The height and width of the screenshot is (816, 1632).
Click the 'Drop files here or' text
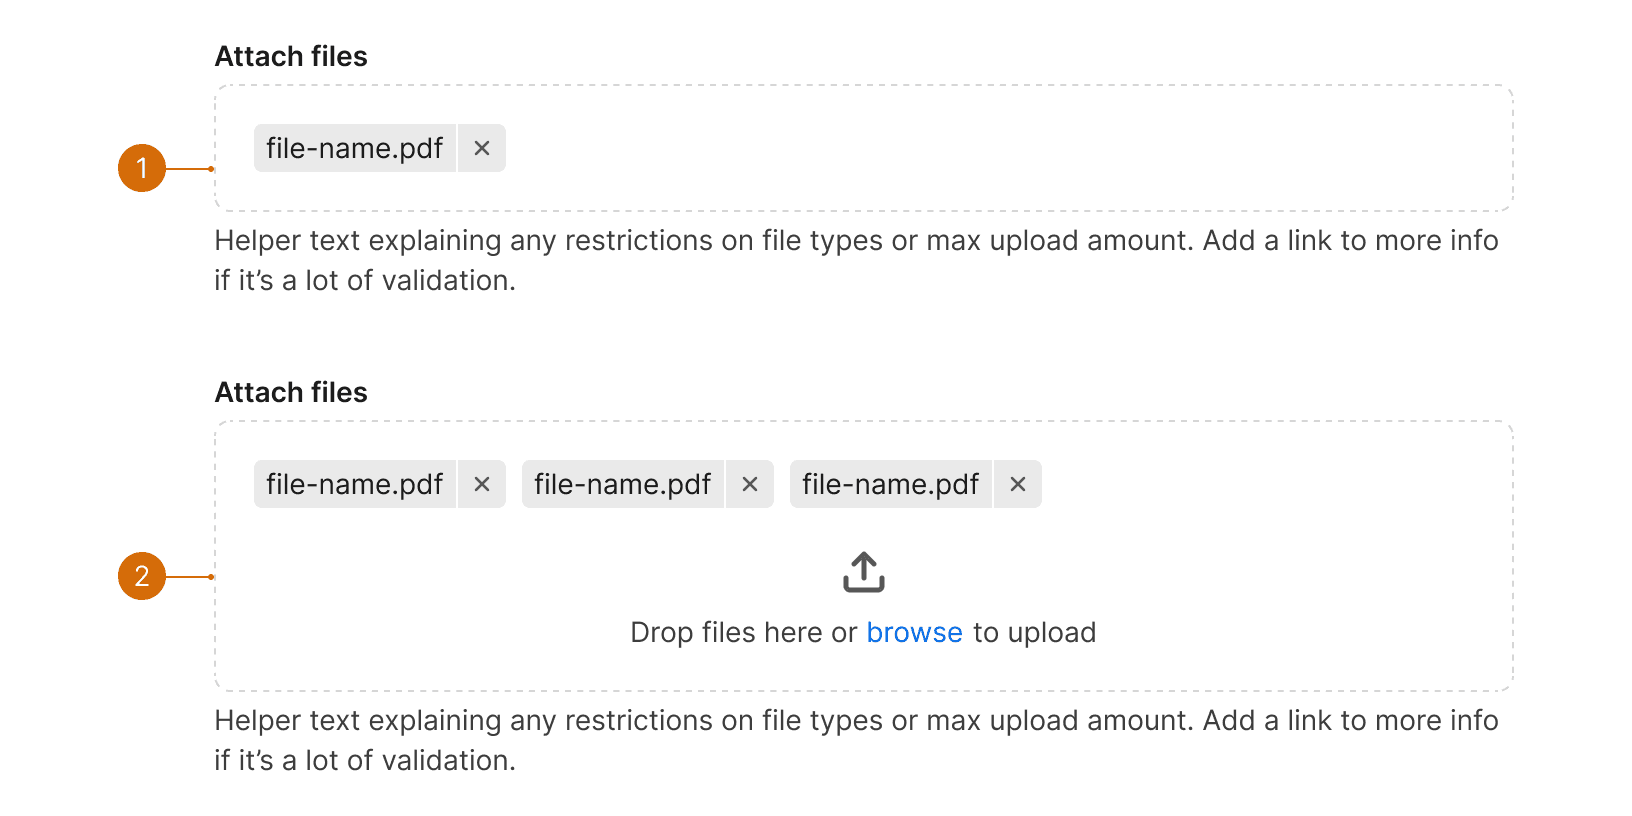tap(744, 632)
